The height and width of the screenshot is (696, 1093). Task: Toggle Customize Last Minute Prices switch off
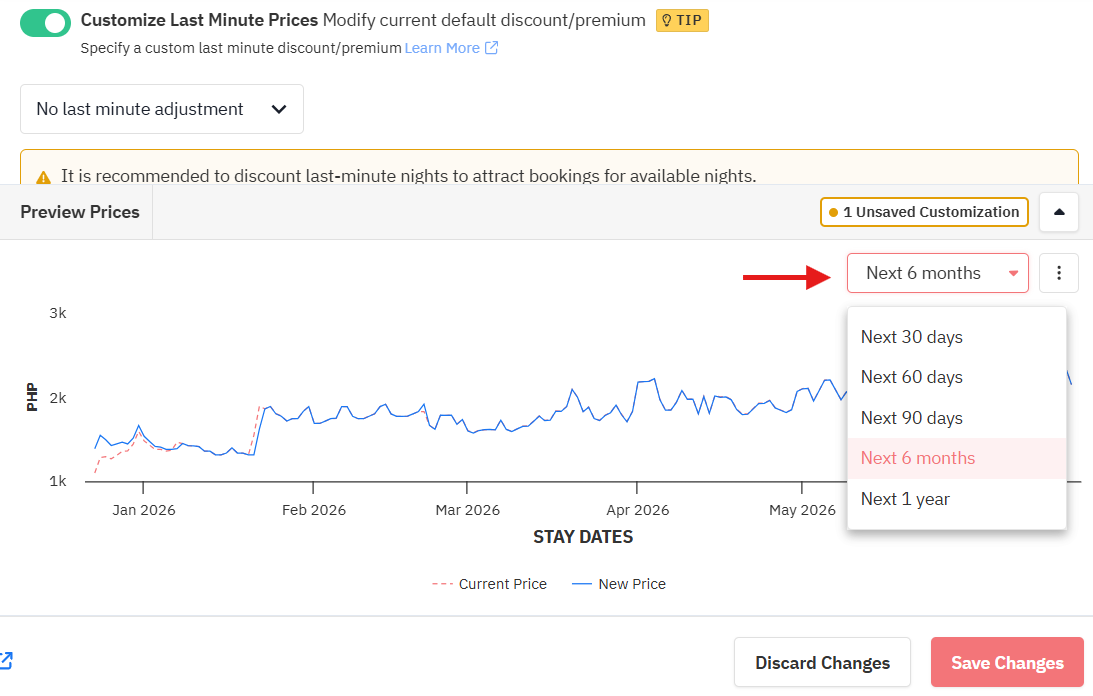45,23
